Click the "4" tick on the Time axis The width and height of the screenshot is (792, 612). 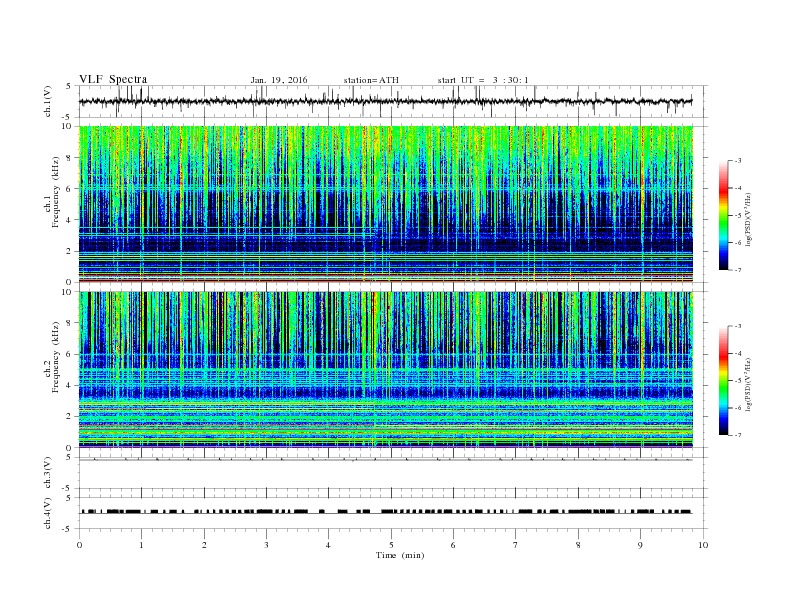pos(328,545)
